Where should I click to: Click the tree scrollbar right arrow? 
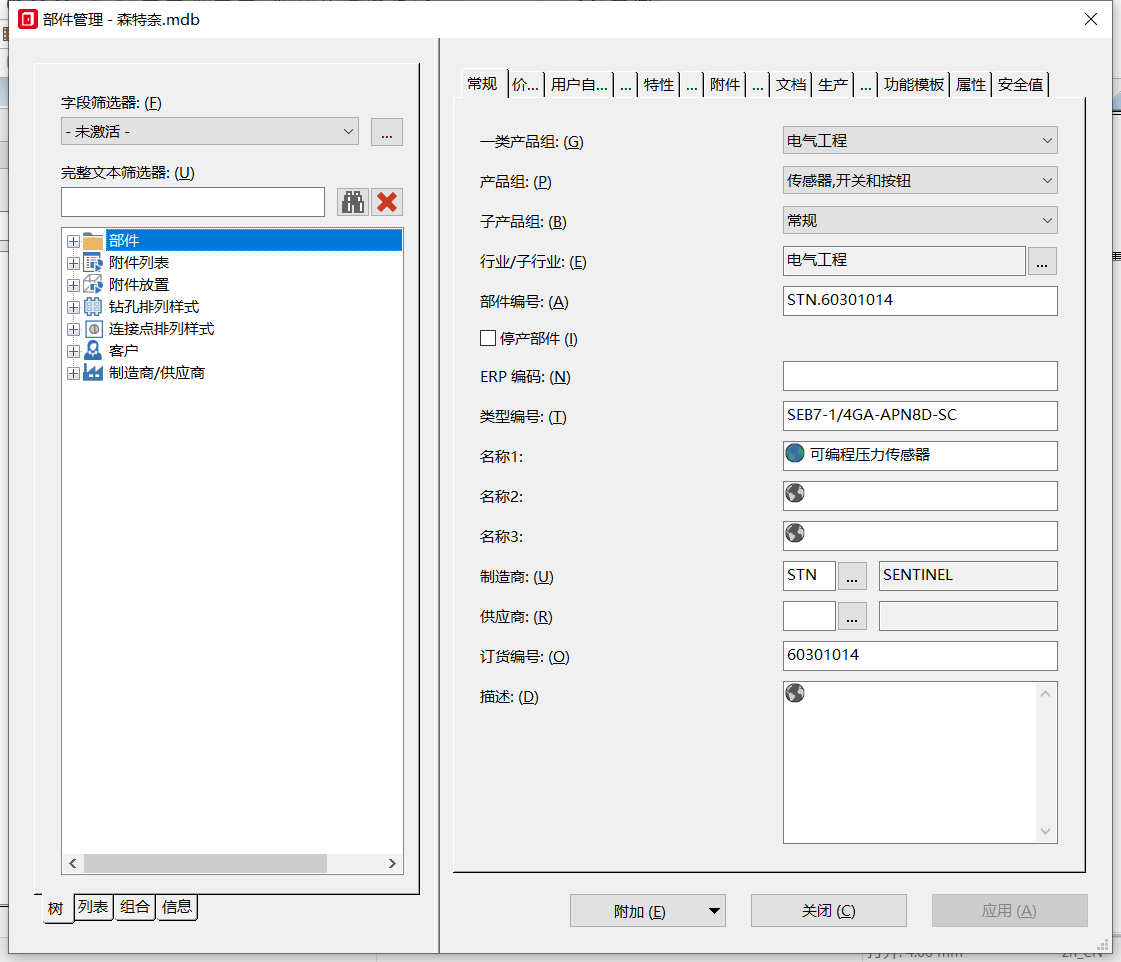pos(392,863)
